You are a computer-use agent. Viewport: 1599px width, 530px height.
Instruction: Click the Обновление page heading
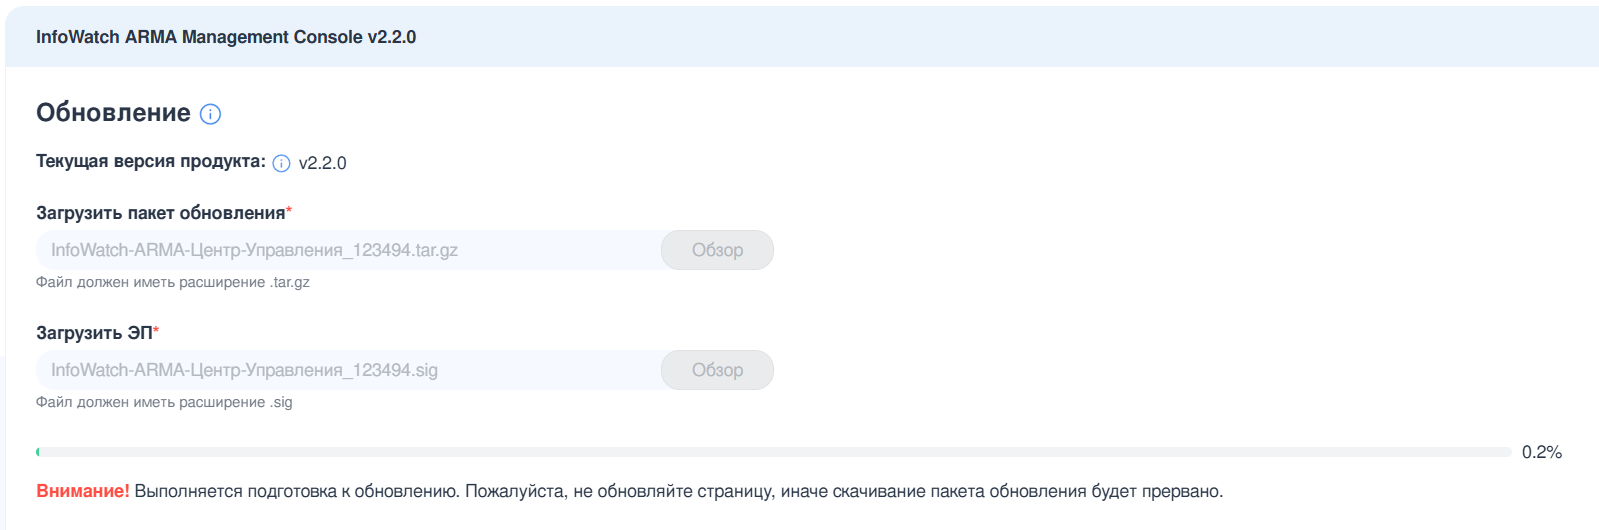(x=113, y=113)
